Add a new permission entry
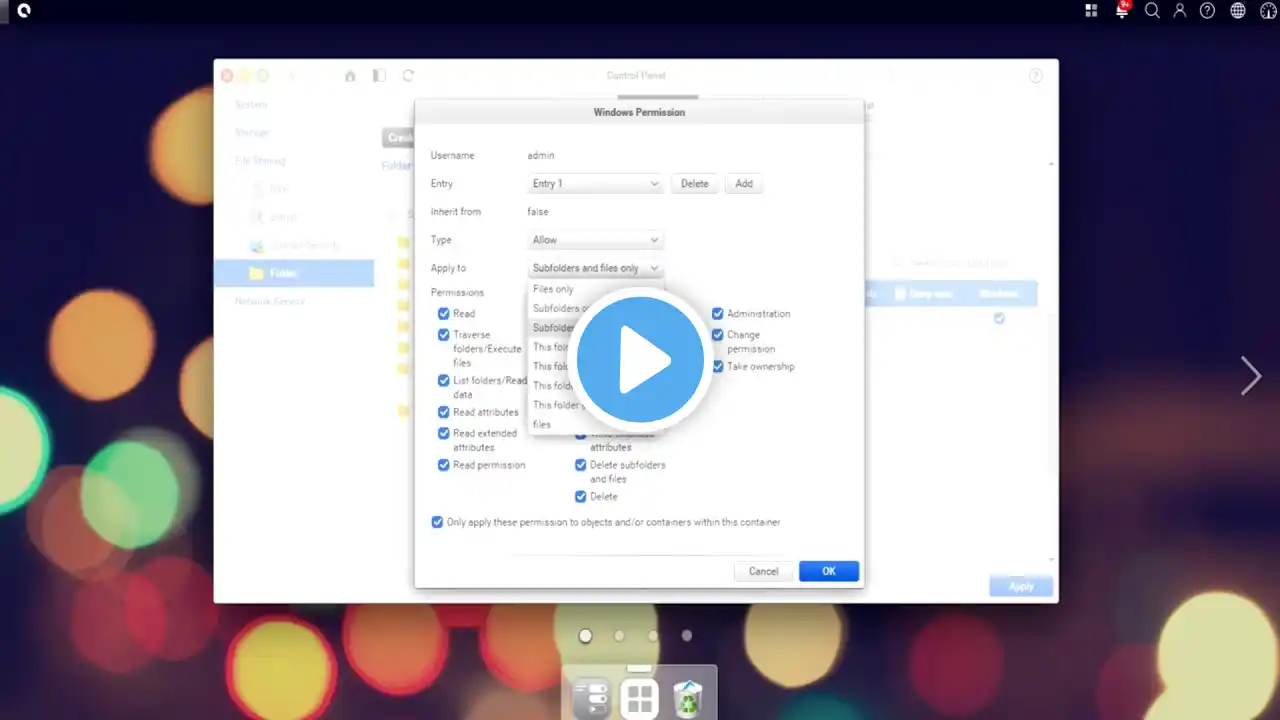1280x720 pixels. click(x=744, y=184)
